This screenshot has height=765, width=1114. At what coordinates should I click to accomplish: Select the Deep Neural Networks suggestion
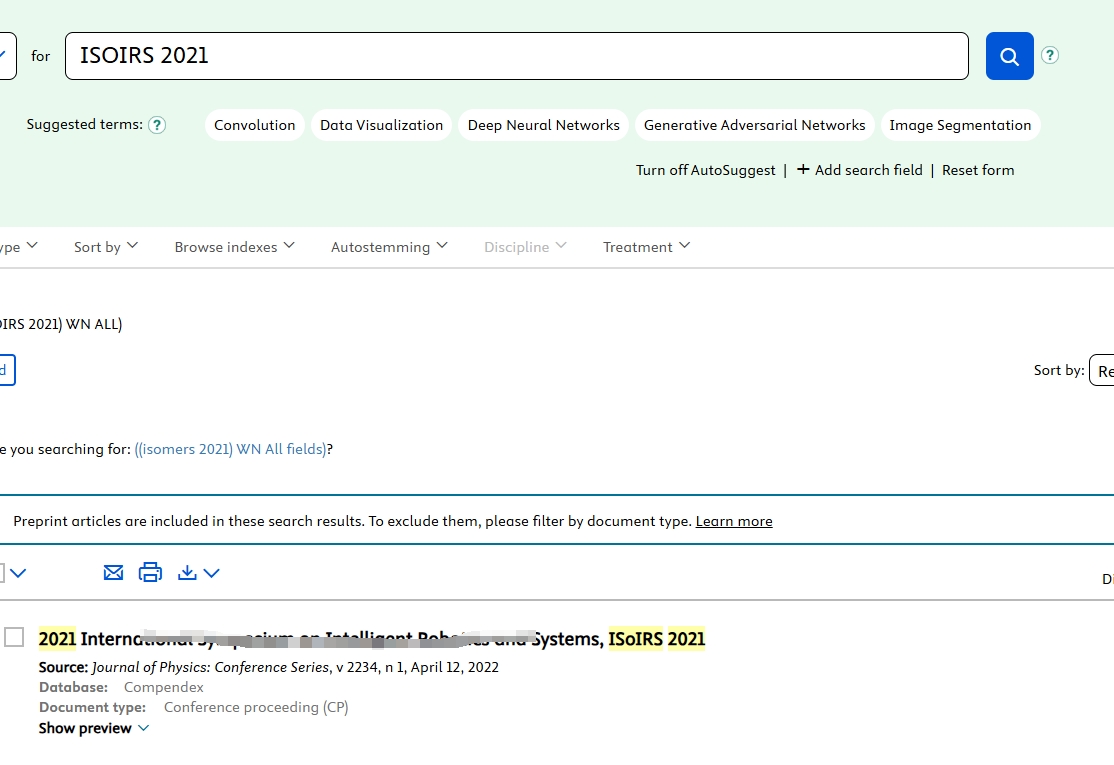543,125
